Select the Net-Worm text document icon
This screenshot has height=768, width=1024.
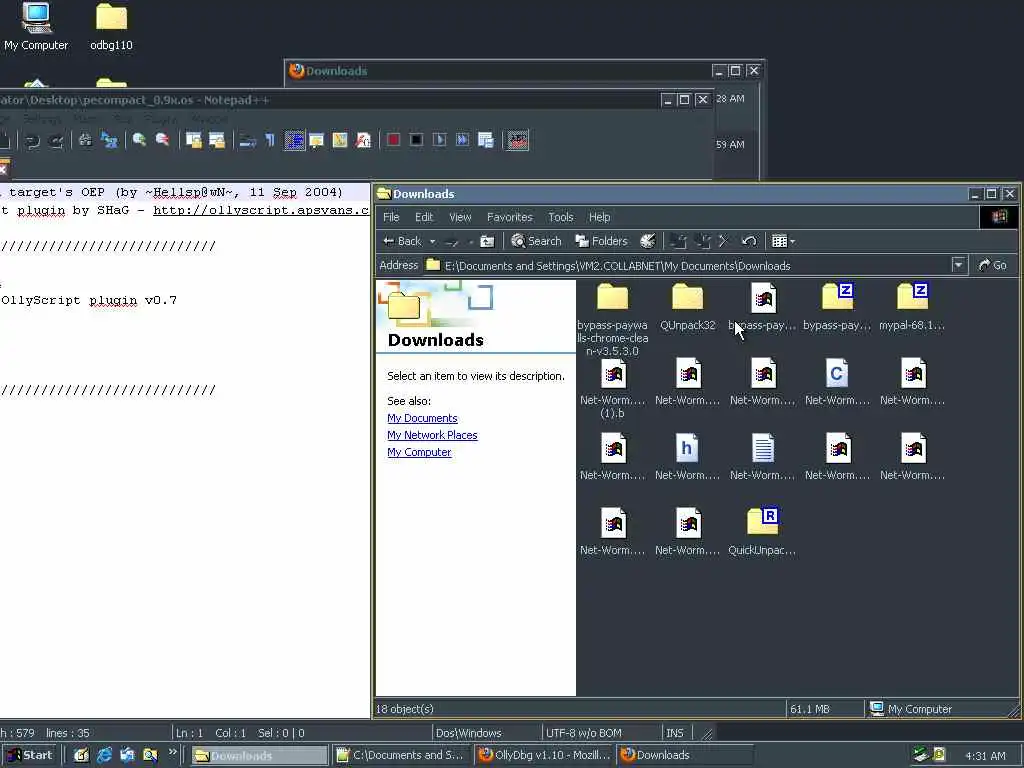[763, 457]
